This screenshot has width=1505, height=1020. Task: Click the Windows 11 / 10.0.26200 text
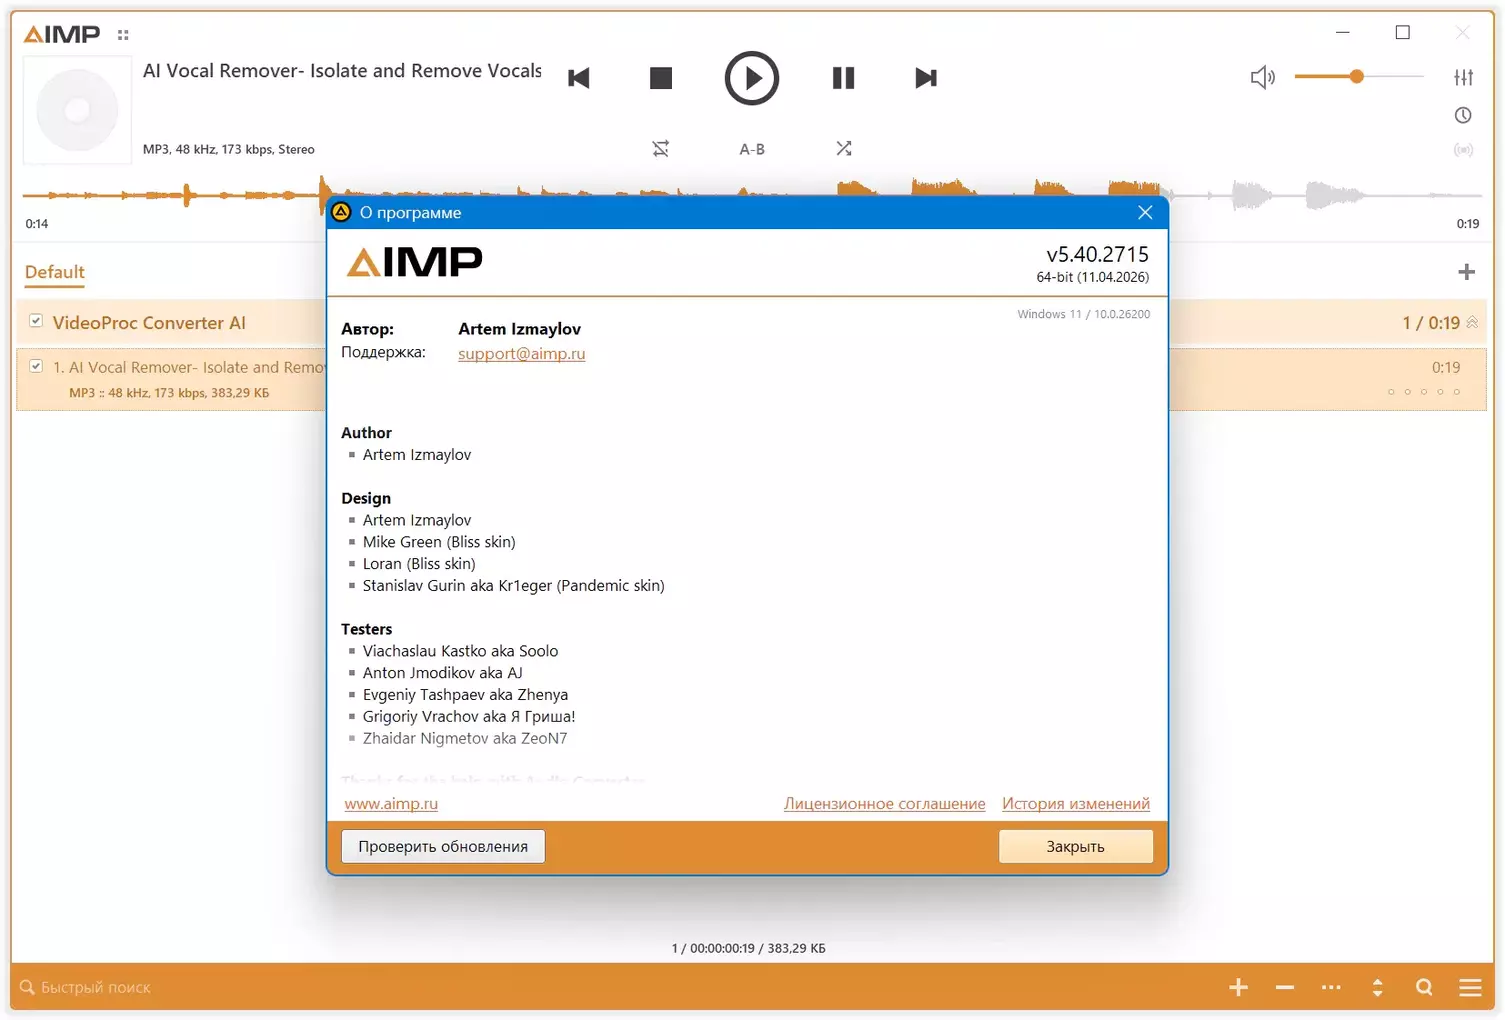pyautogui.click(x=1084, y=314)
